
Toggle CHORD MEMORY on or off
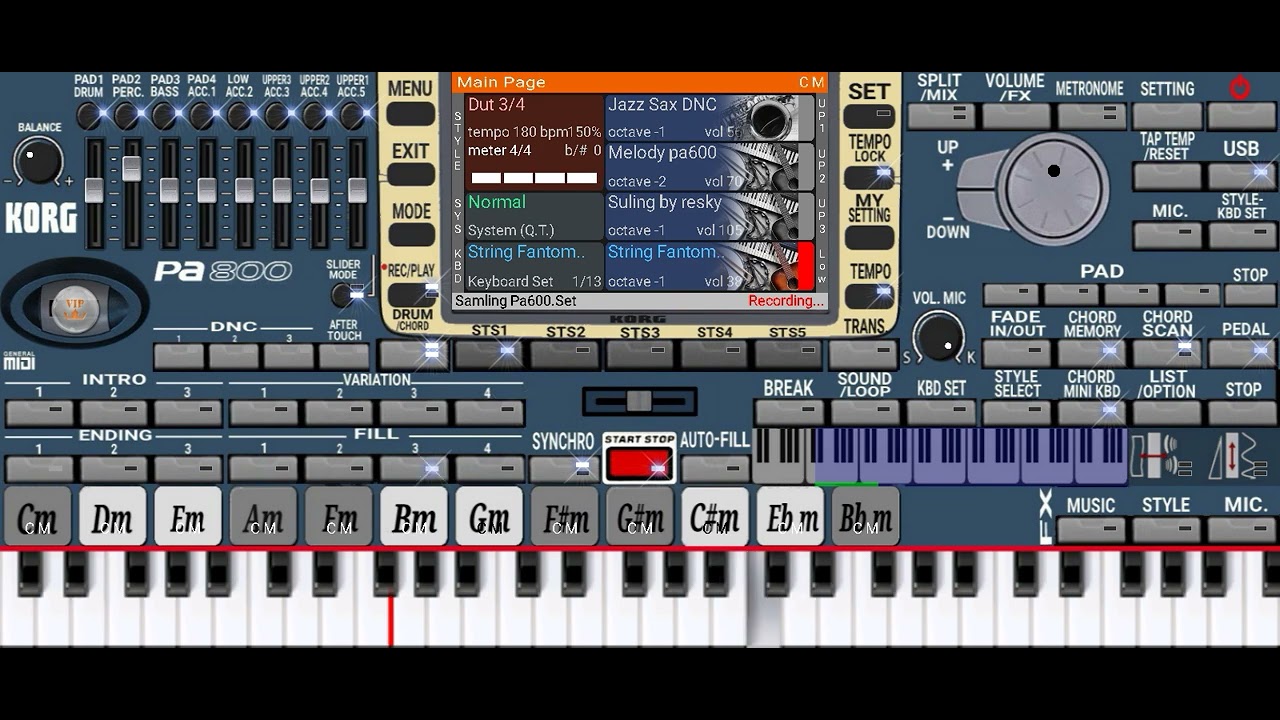1092,352
